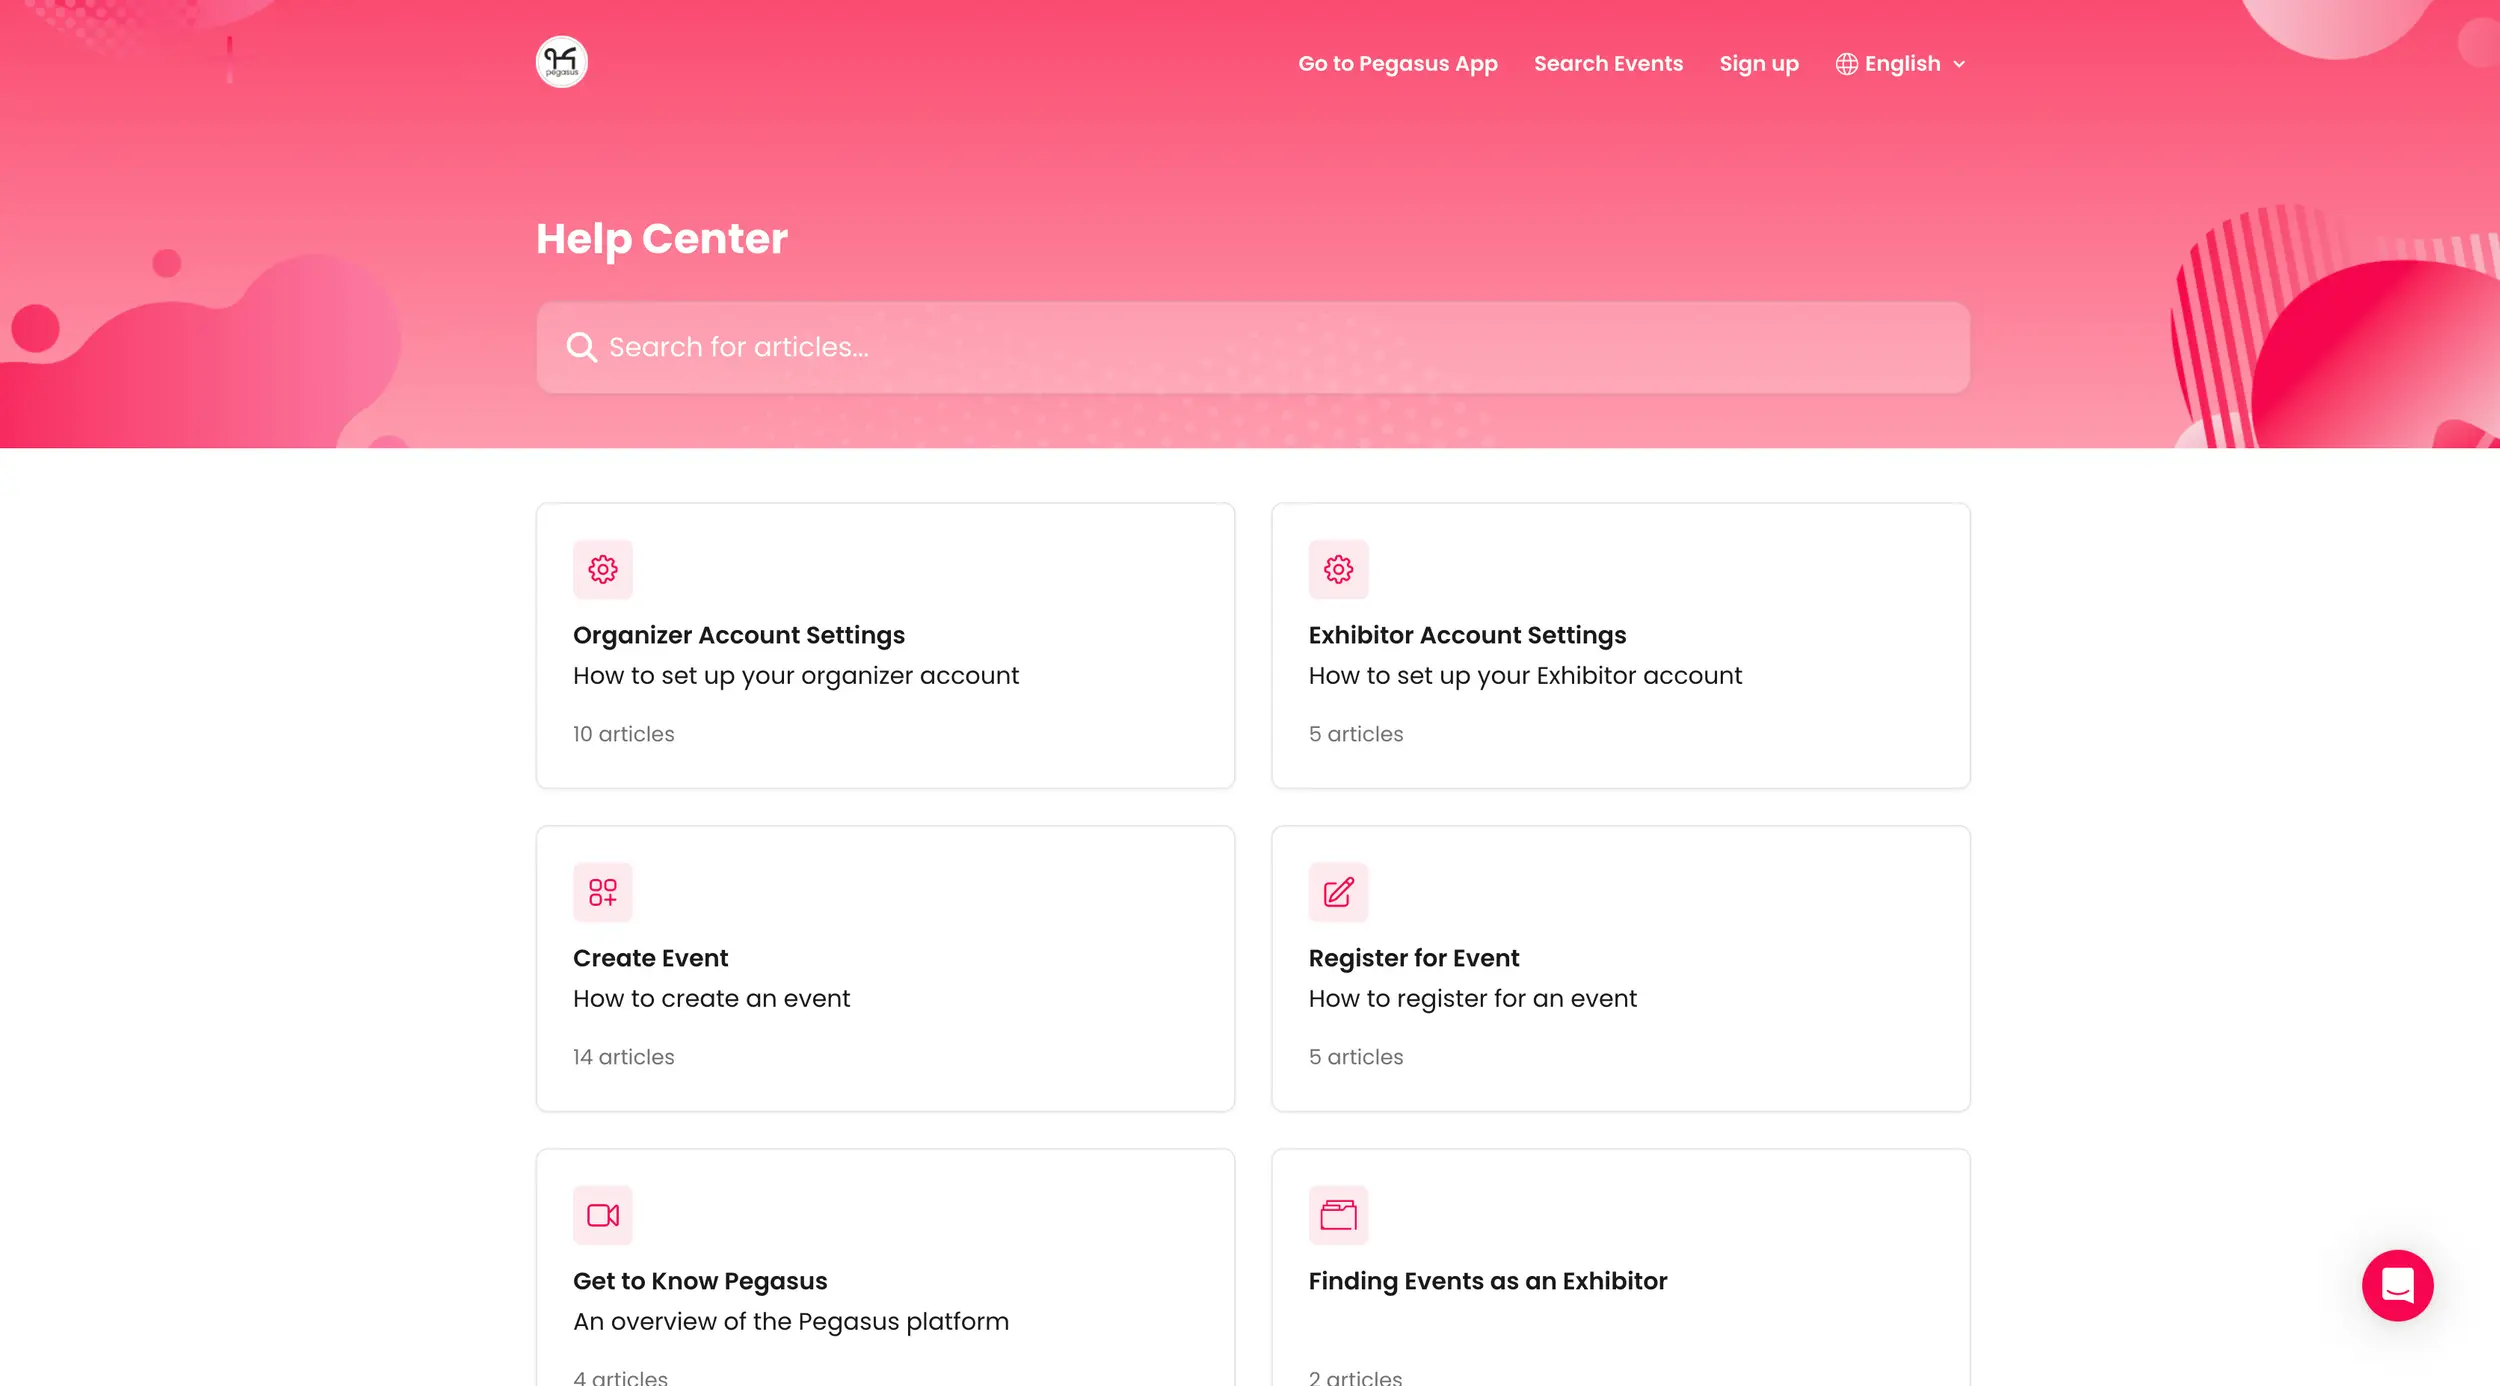The width and height of the screenshot is (2500, 1386).
Task: Click the gear icon for Organizer Account Settings
Action: [x=602, y=569]
